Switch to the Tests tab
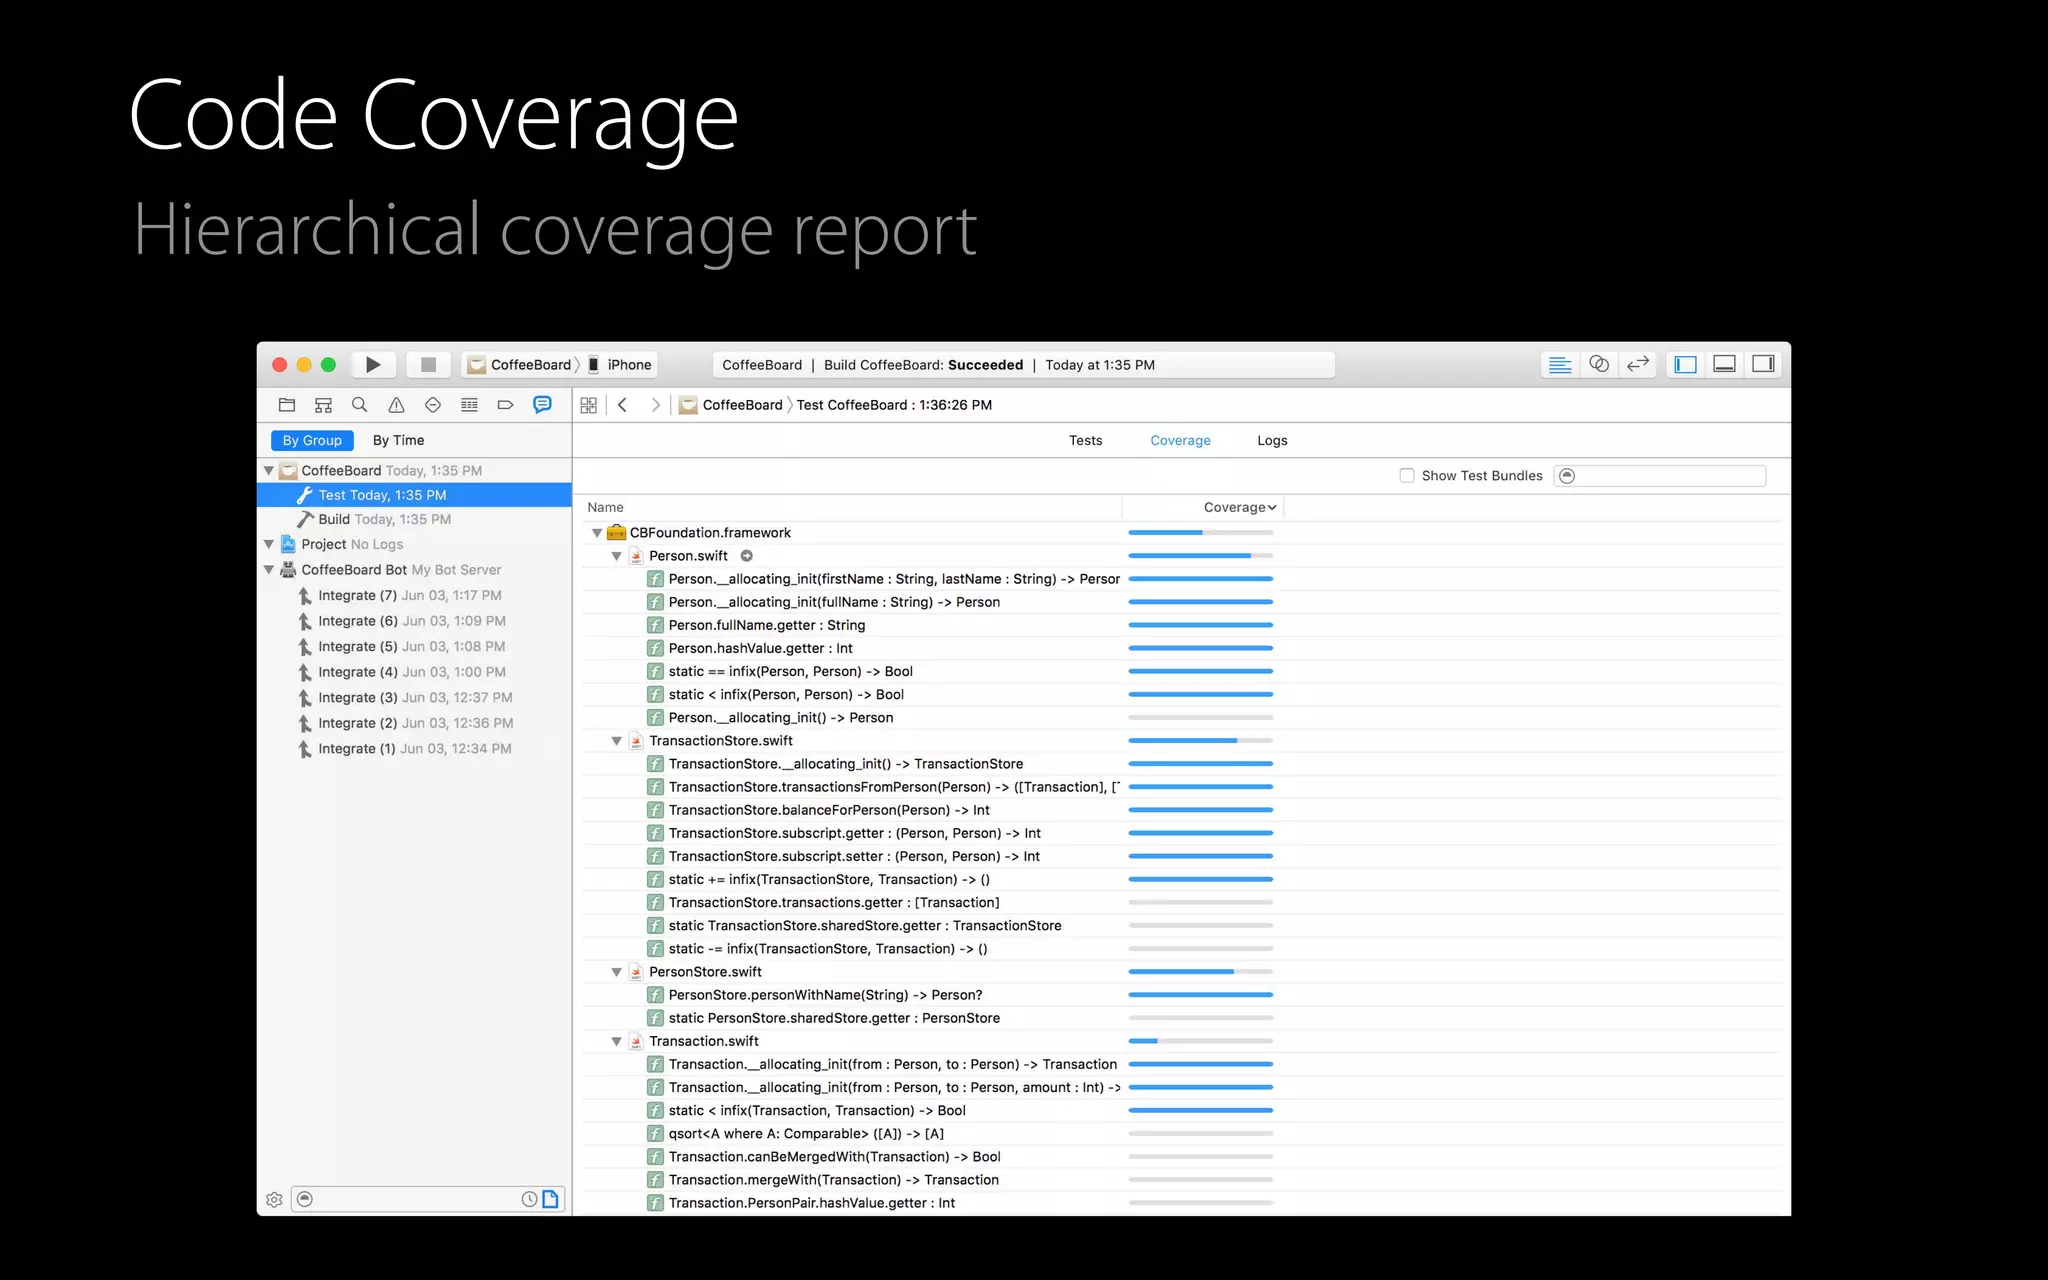This screenshot has height=1280, width=2048. 1085,440
